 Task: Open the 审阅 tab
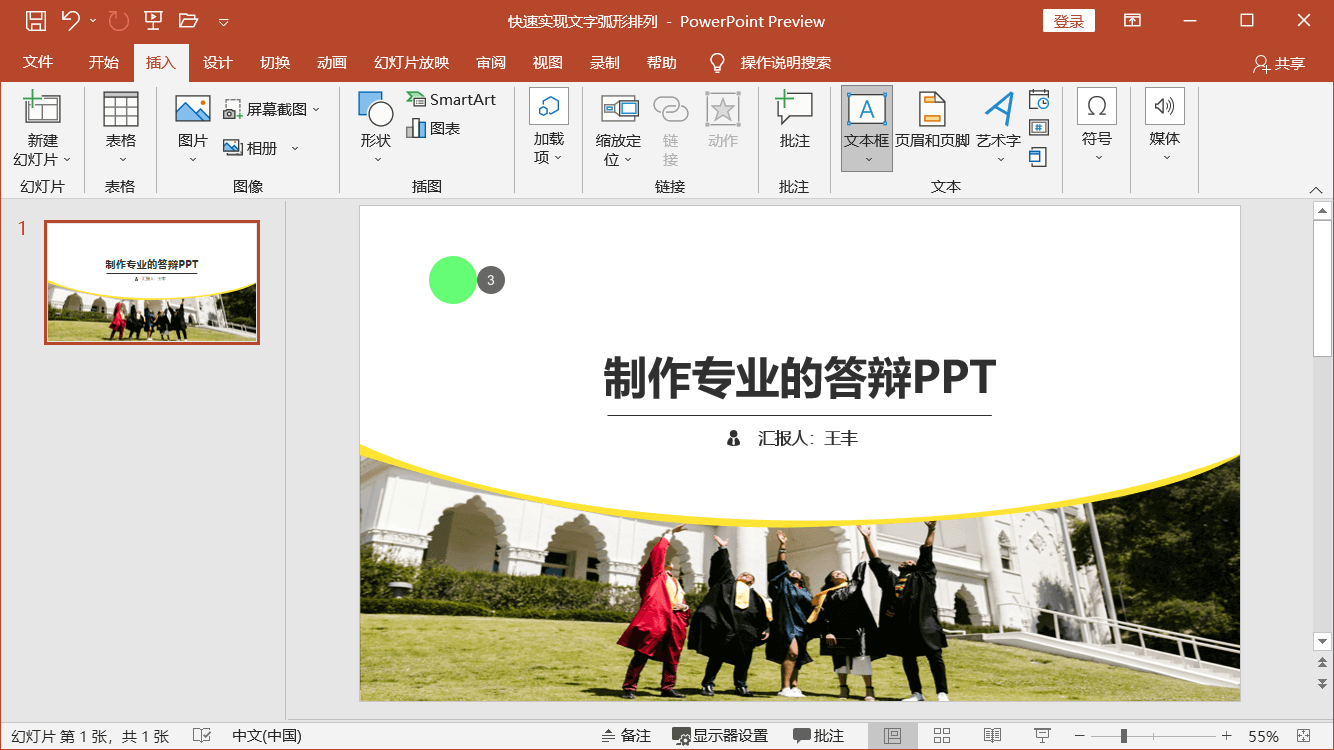pyautogui.click(x=491, y=62)
